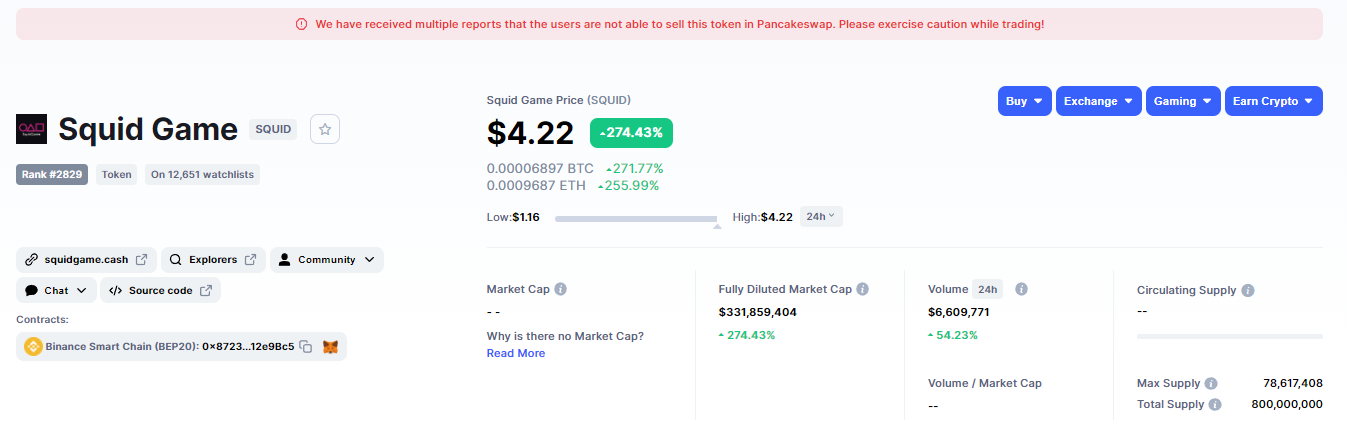Copy the BEP20 contract address
The width and height of the screenshot is (1347, 430).
pos(306,347)
